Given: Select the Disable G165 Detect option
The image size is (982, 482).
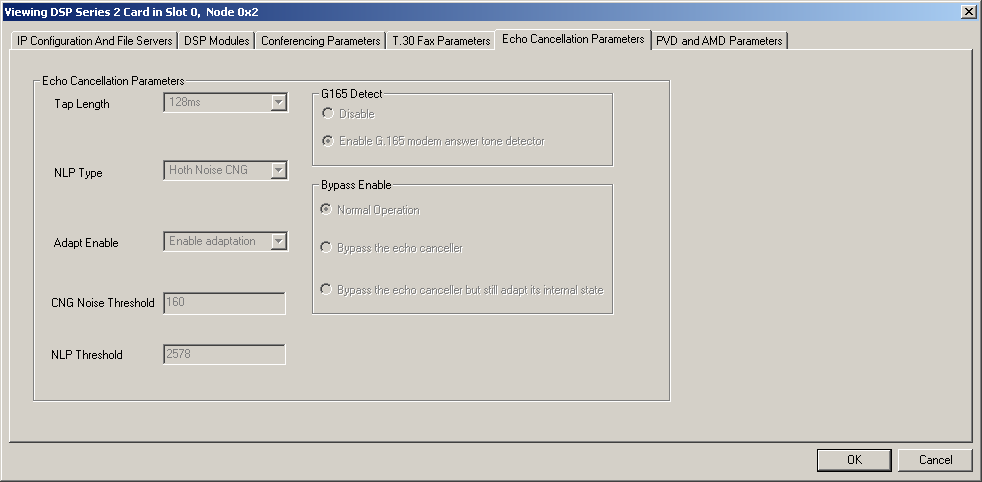Looking at the screenshot, I should tap(328, 114).
